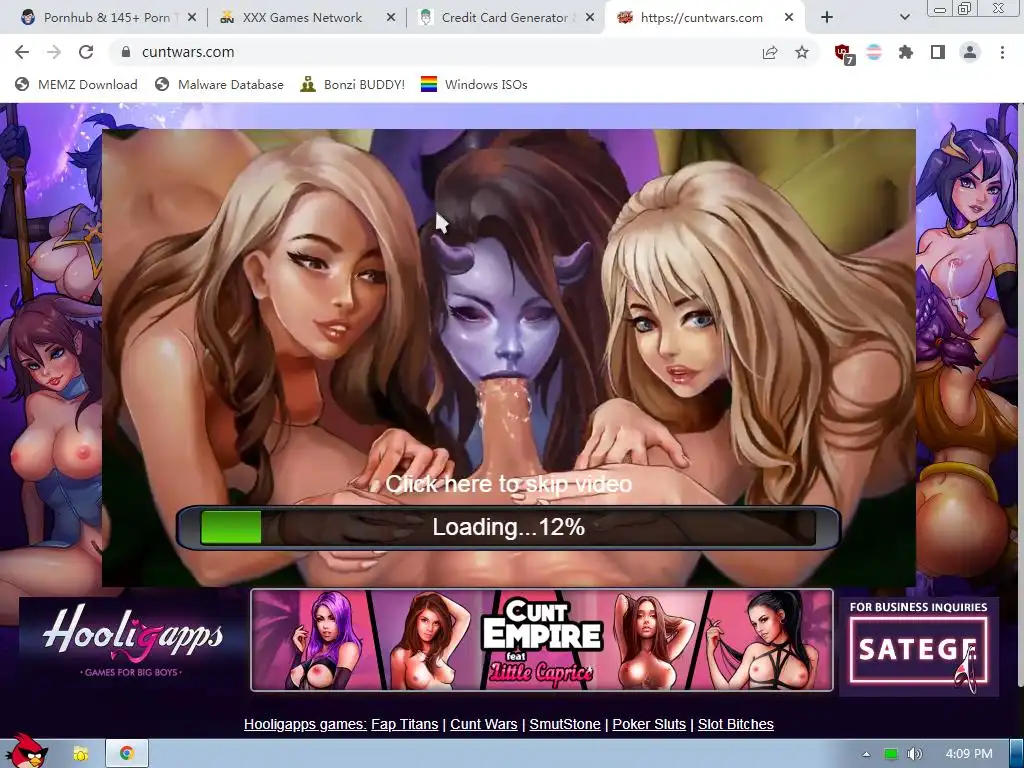This screenshot has width=1024, height=768.
Task: Bookmark this page with the star
Action: click(x=802, y=52)
